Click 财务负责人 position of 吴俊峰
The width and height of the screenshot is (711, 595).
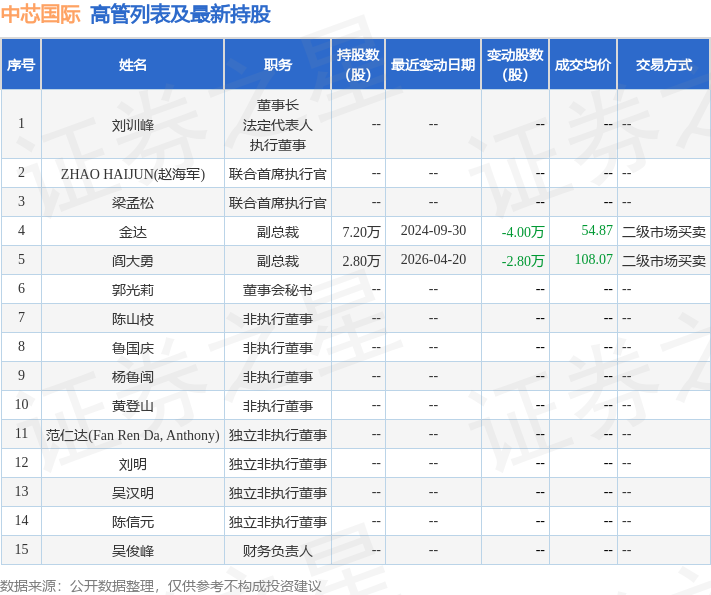click(277, 551)
